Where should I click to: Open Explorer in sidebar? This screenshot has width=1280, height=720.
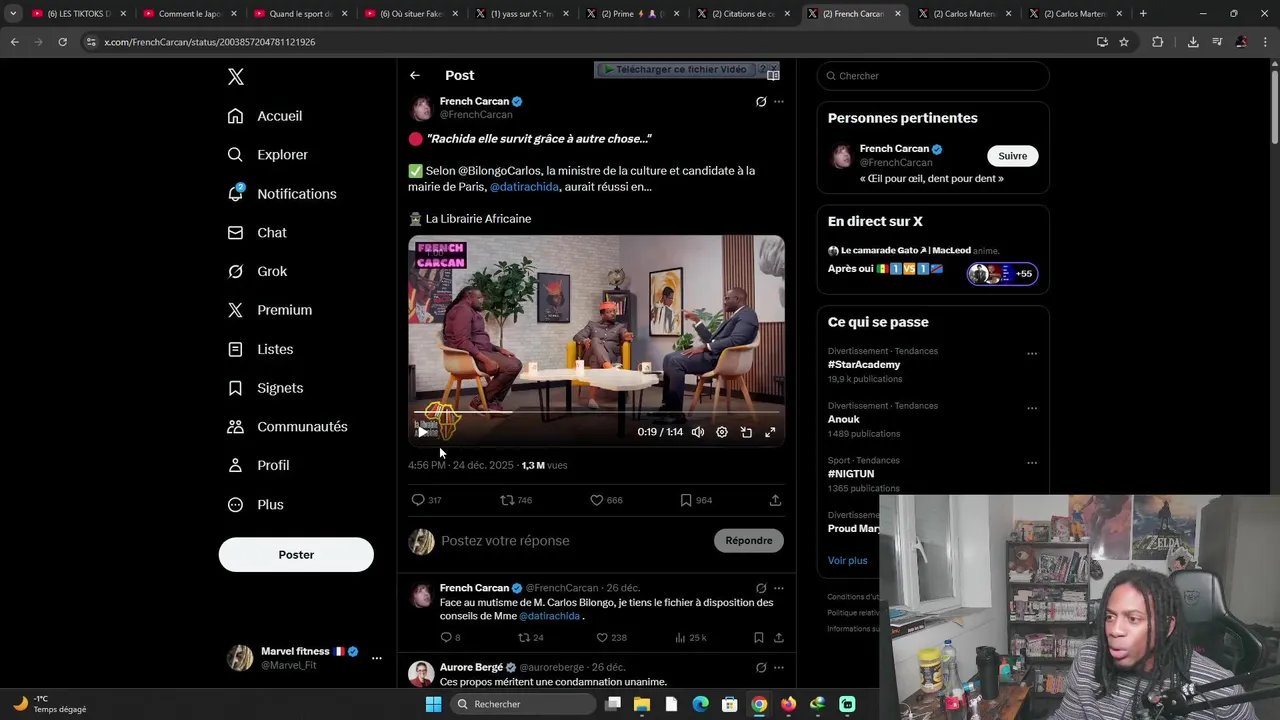point(267,155)
